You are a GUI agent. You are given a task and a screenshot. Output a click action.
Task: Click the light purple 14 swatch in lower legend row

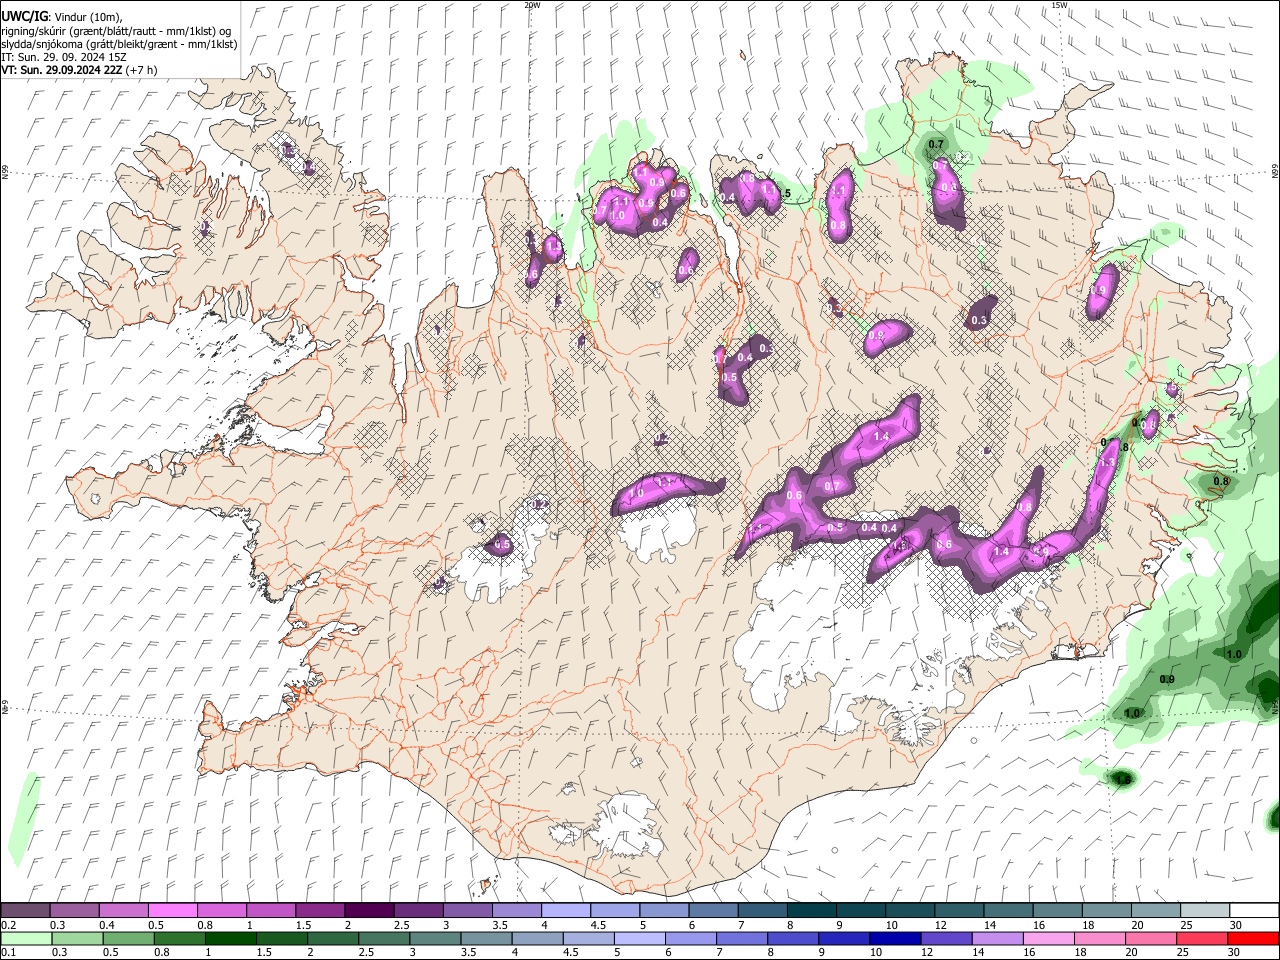[997, 938]
